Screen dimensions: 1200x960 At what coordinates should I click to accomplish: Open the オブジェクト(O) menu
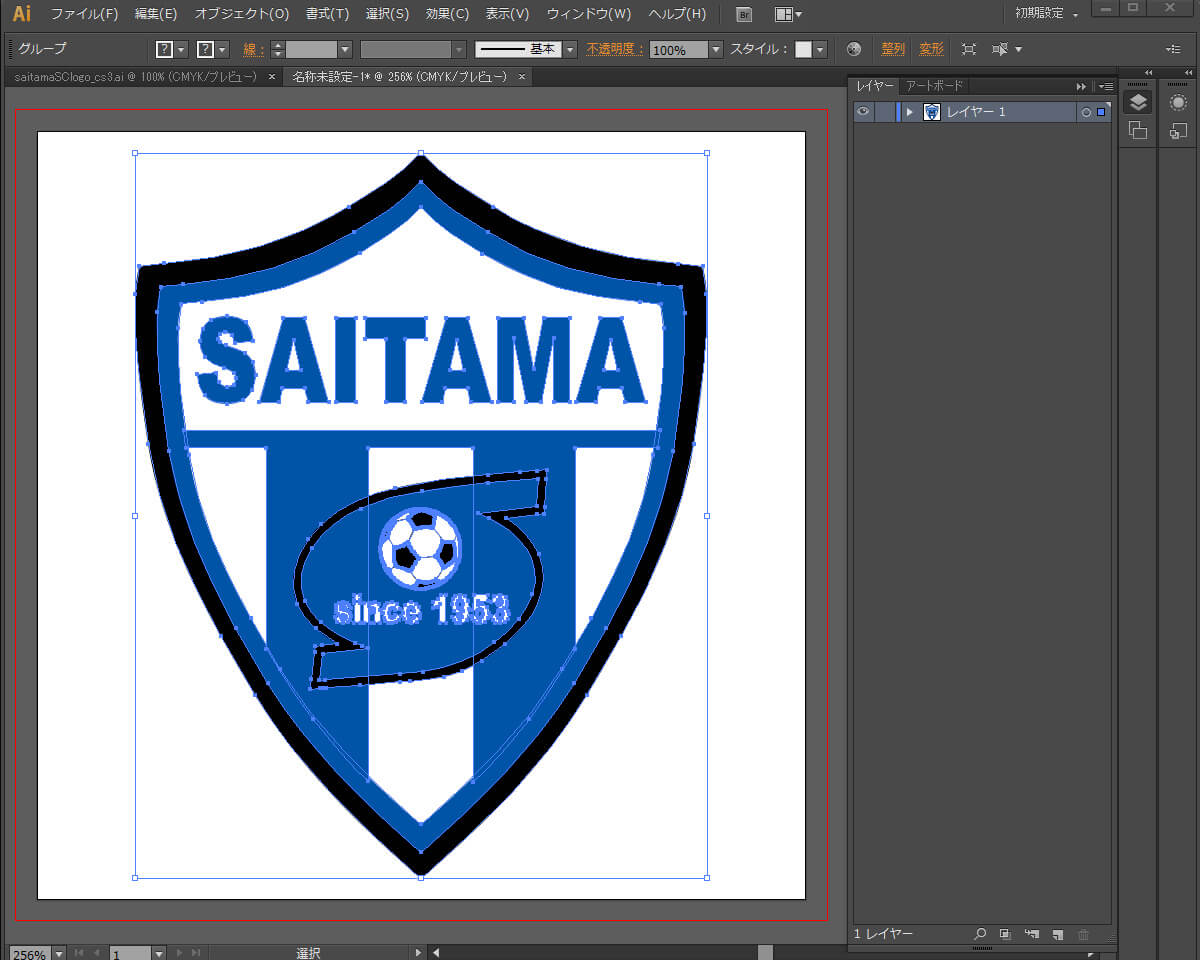pyautogui.click(x=242, y=14)
